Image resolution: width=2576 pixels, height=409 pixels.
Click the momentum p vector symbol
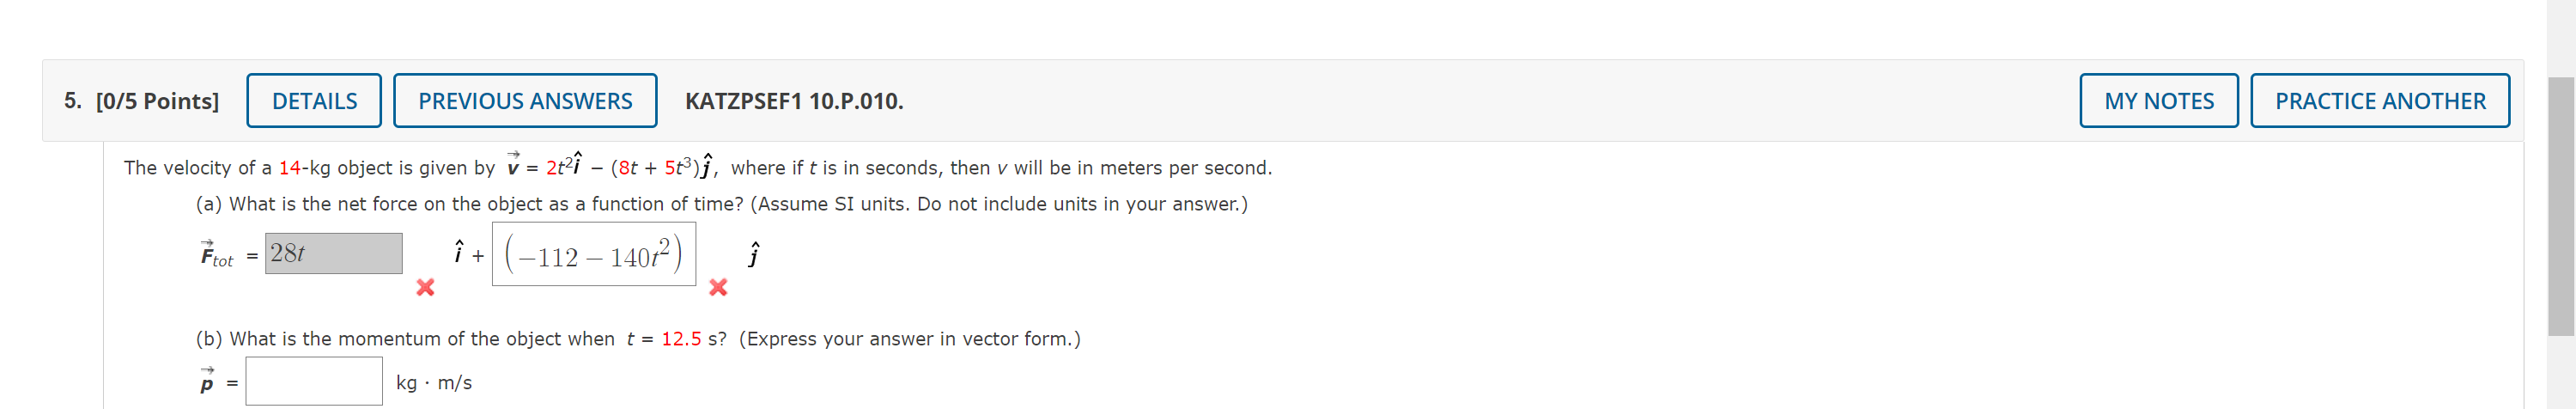coord(207,381)
